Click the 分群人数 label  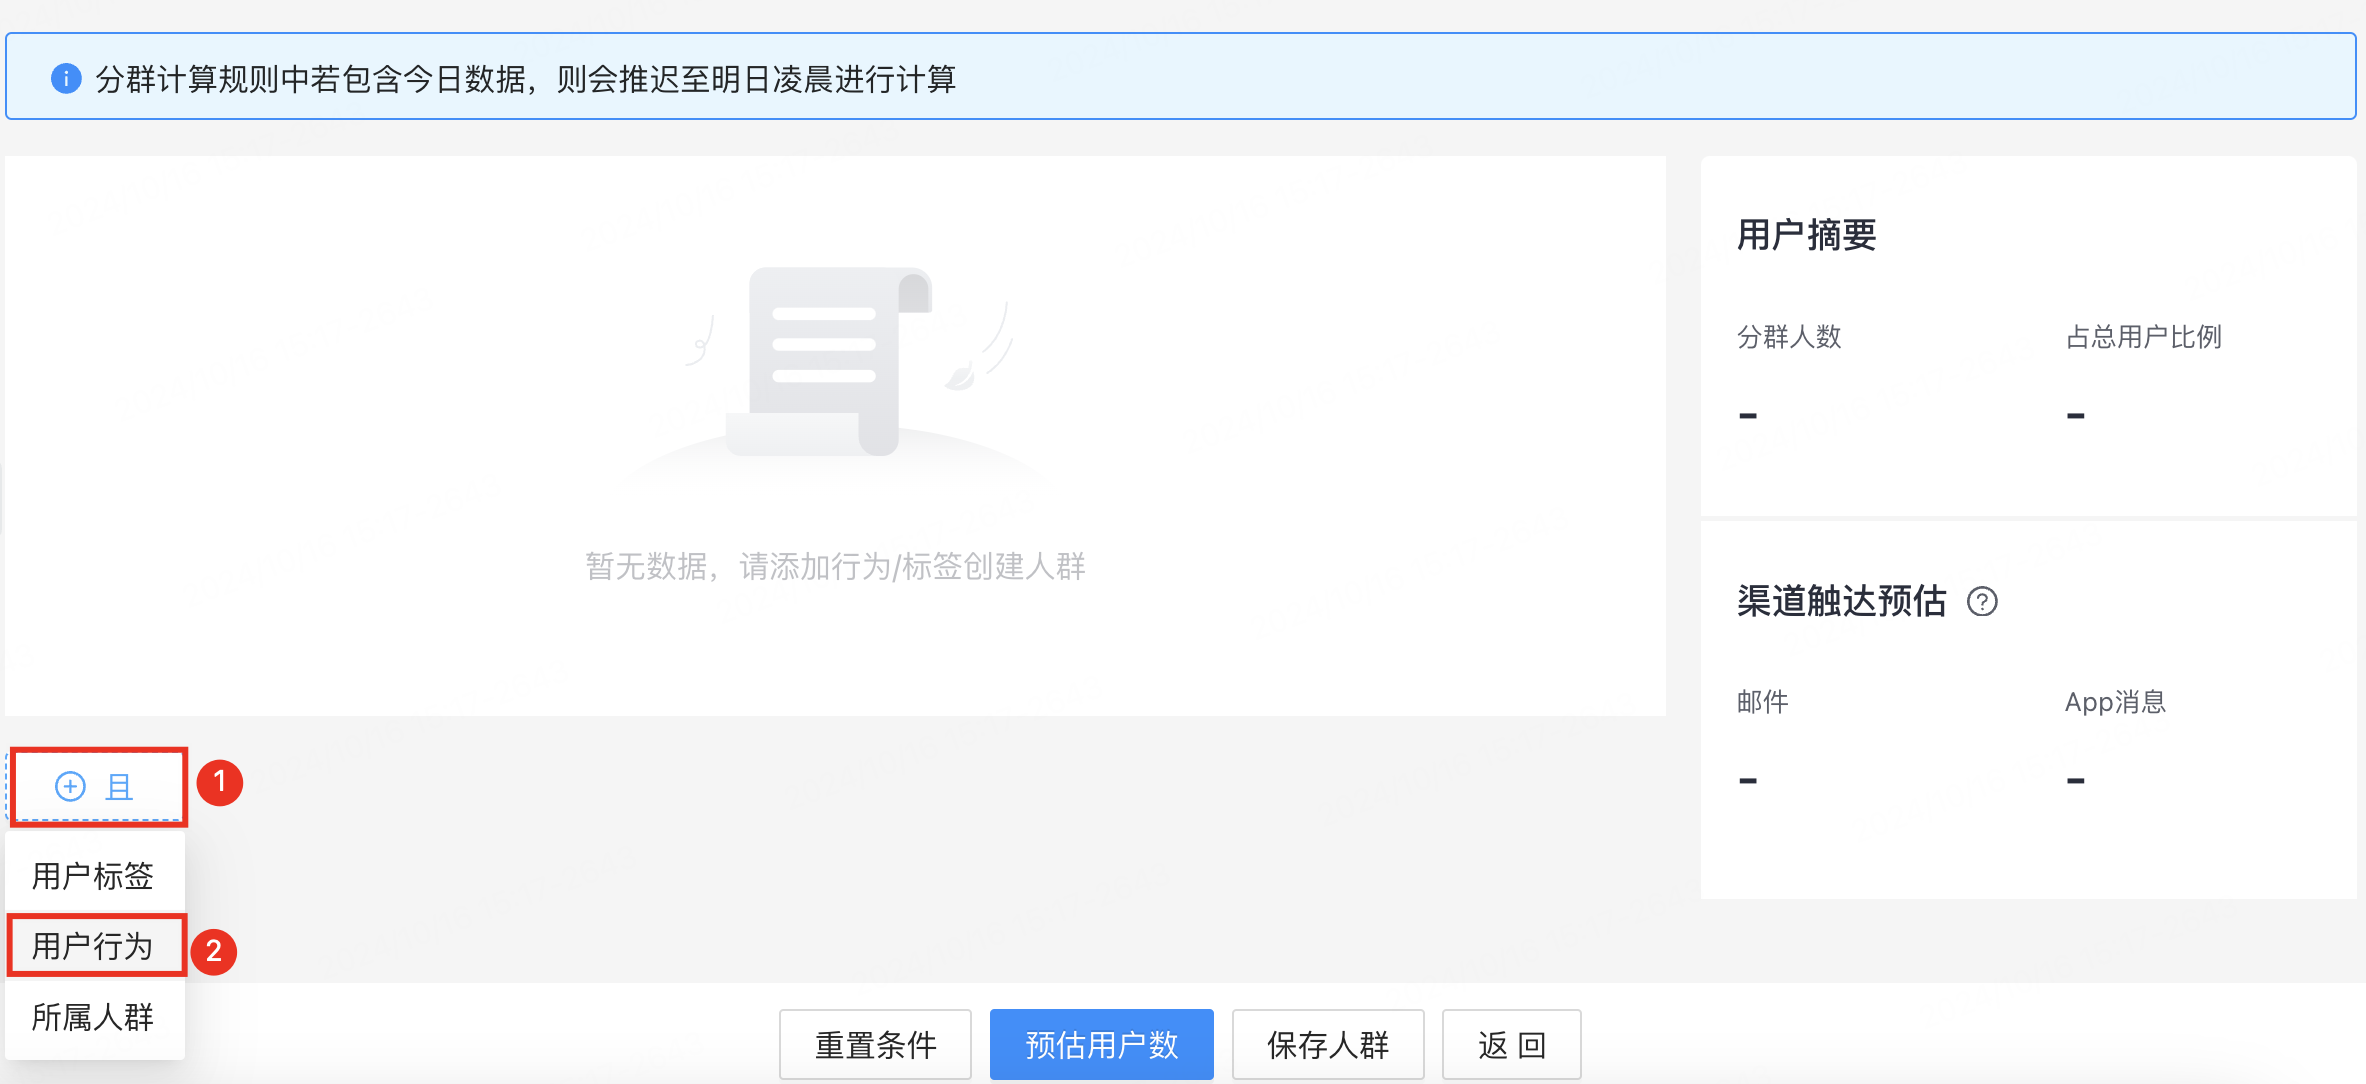[1789, 337]
